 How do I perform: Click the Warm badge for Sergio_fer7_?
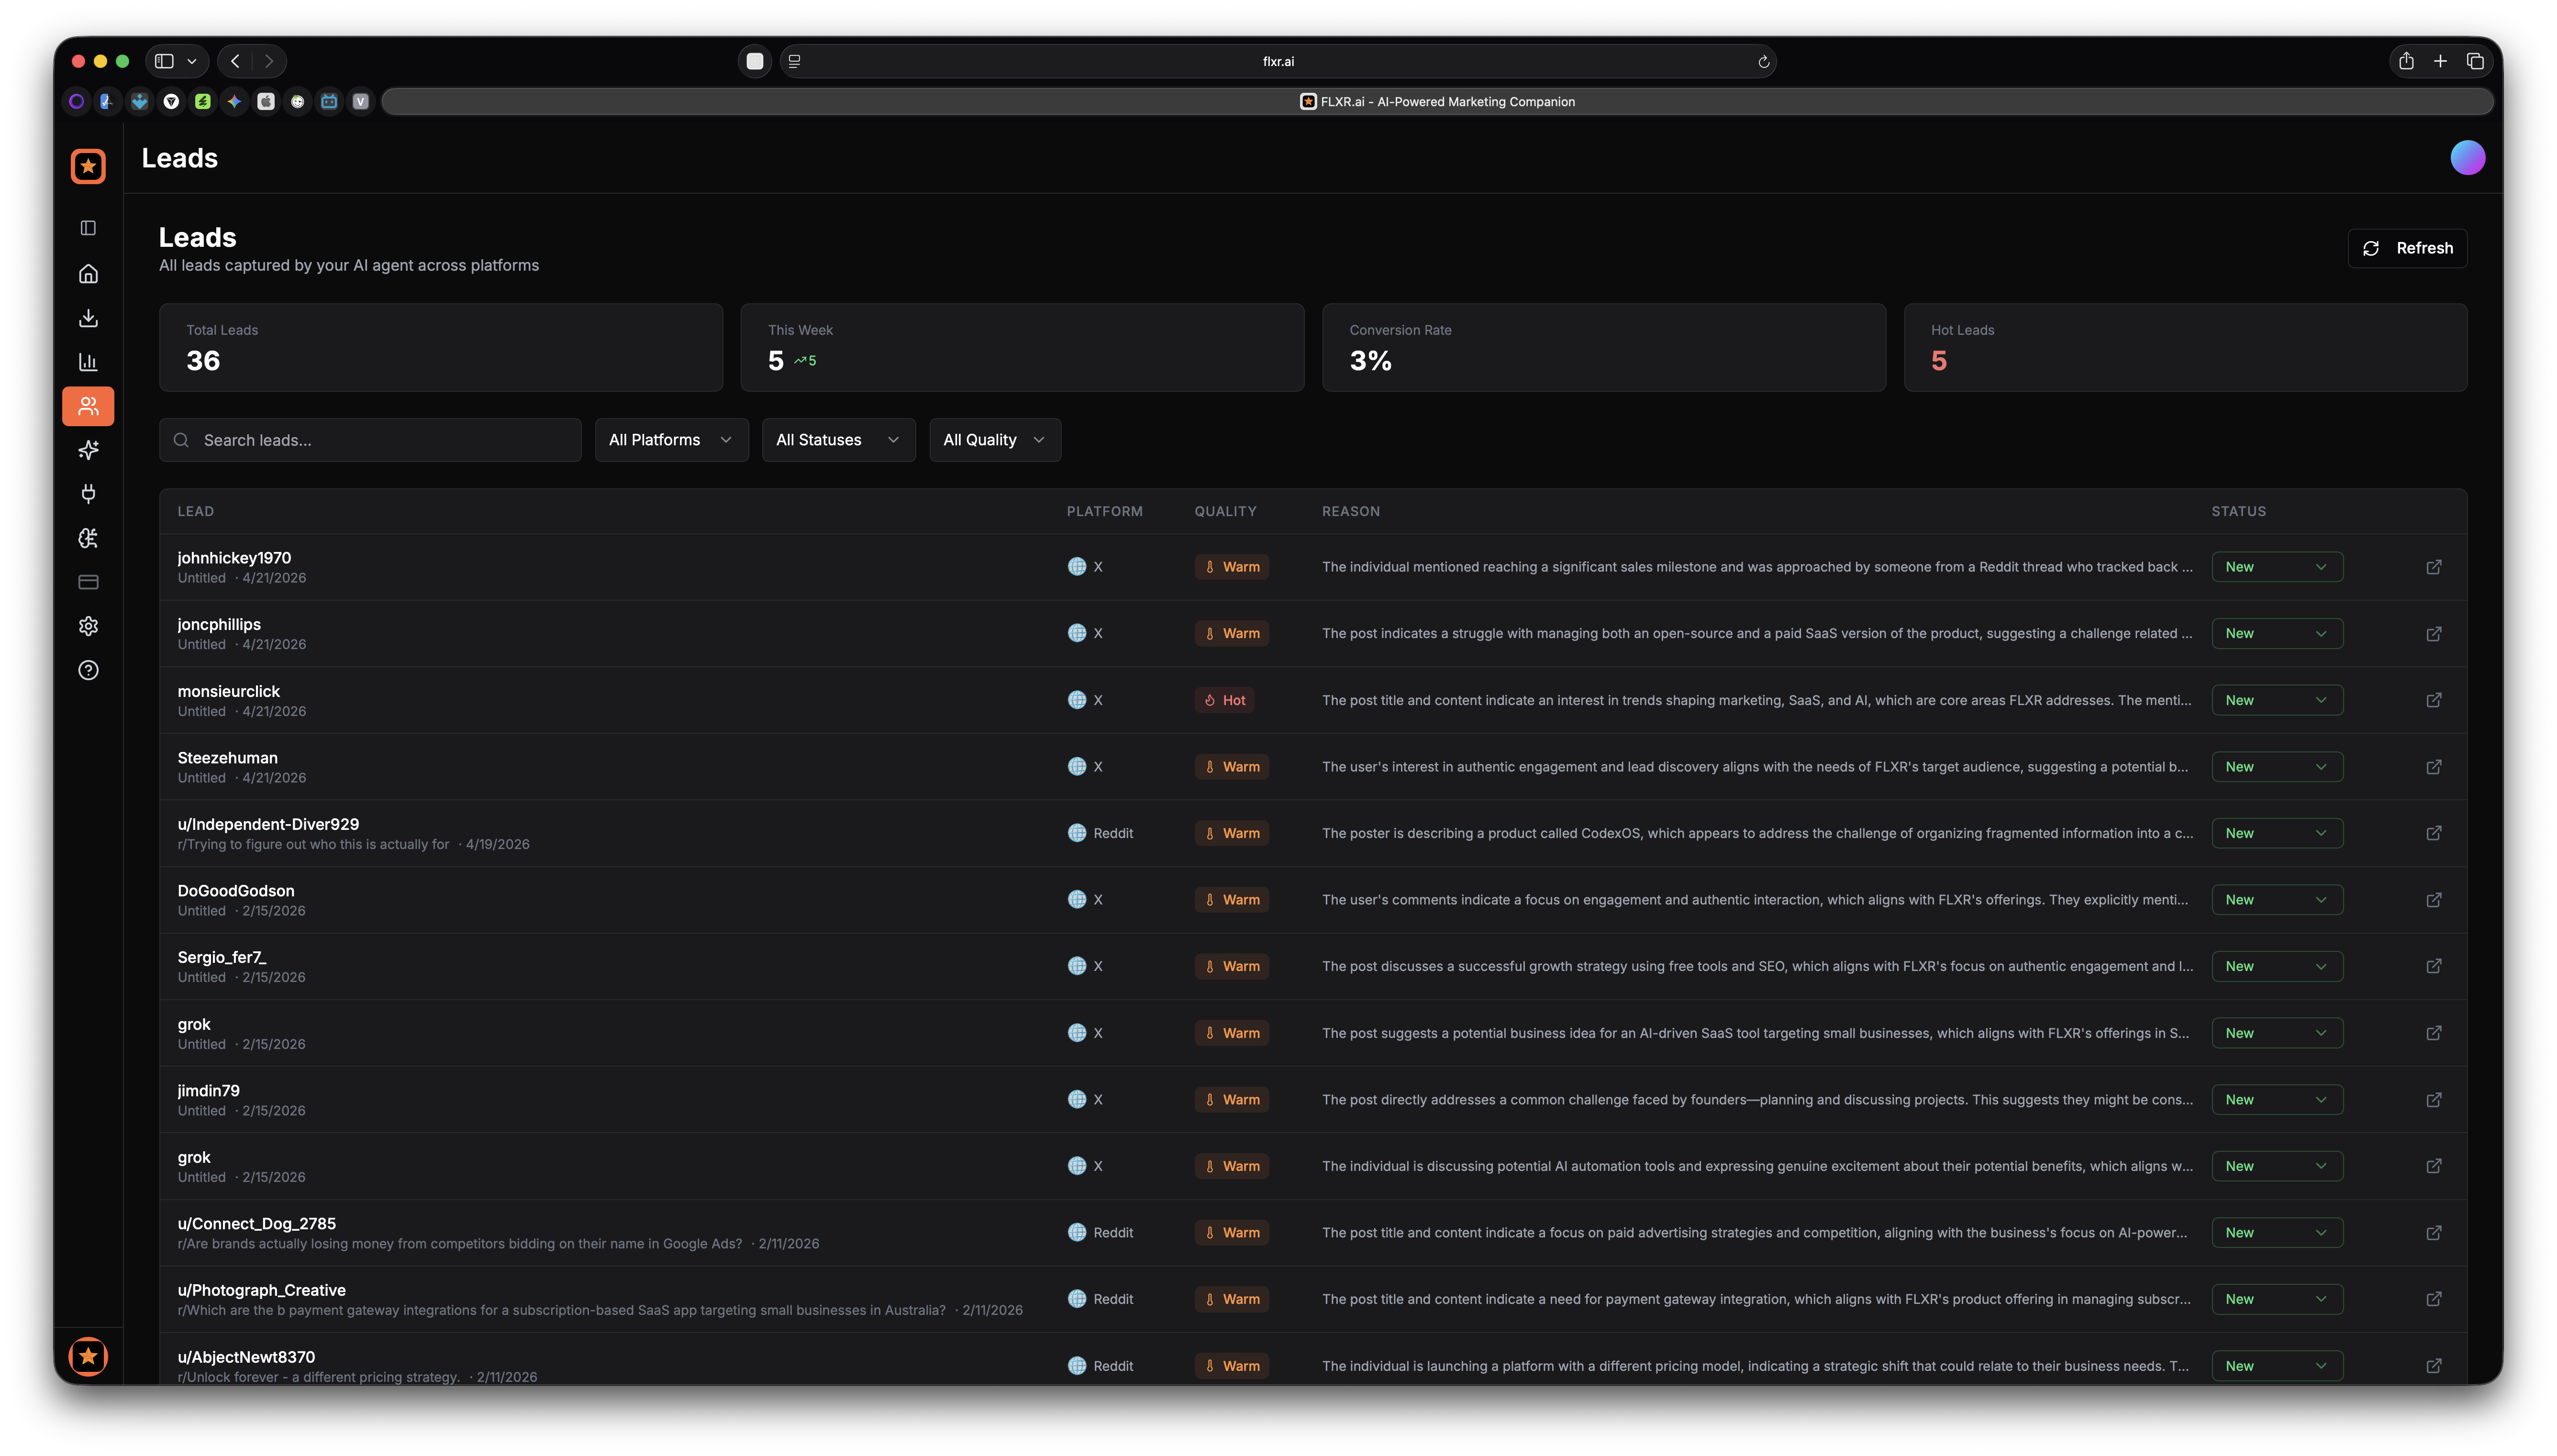pos(1231,966)
